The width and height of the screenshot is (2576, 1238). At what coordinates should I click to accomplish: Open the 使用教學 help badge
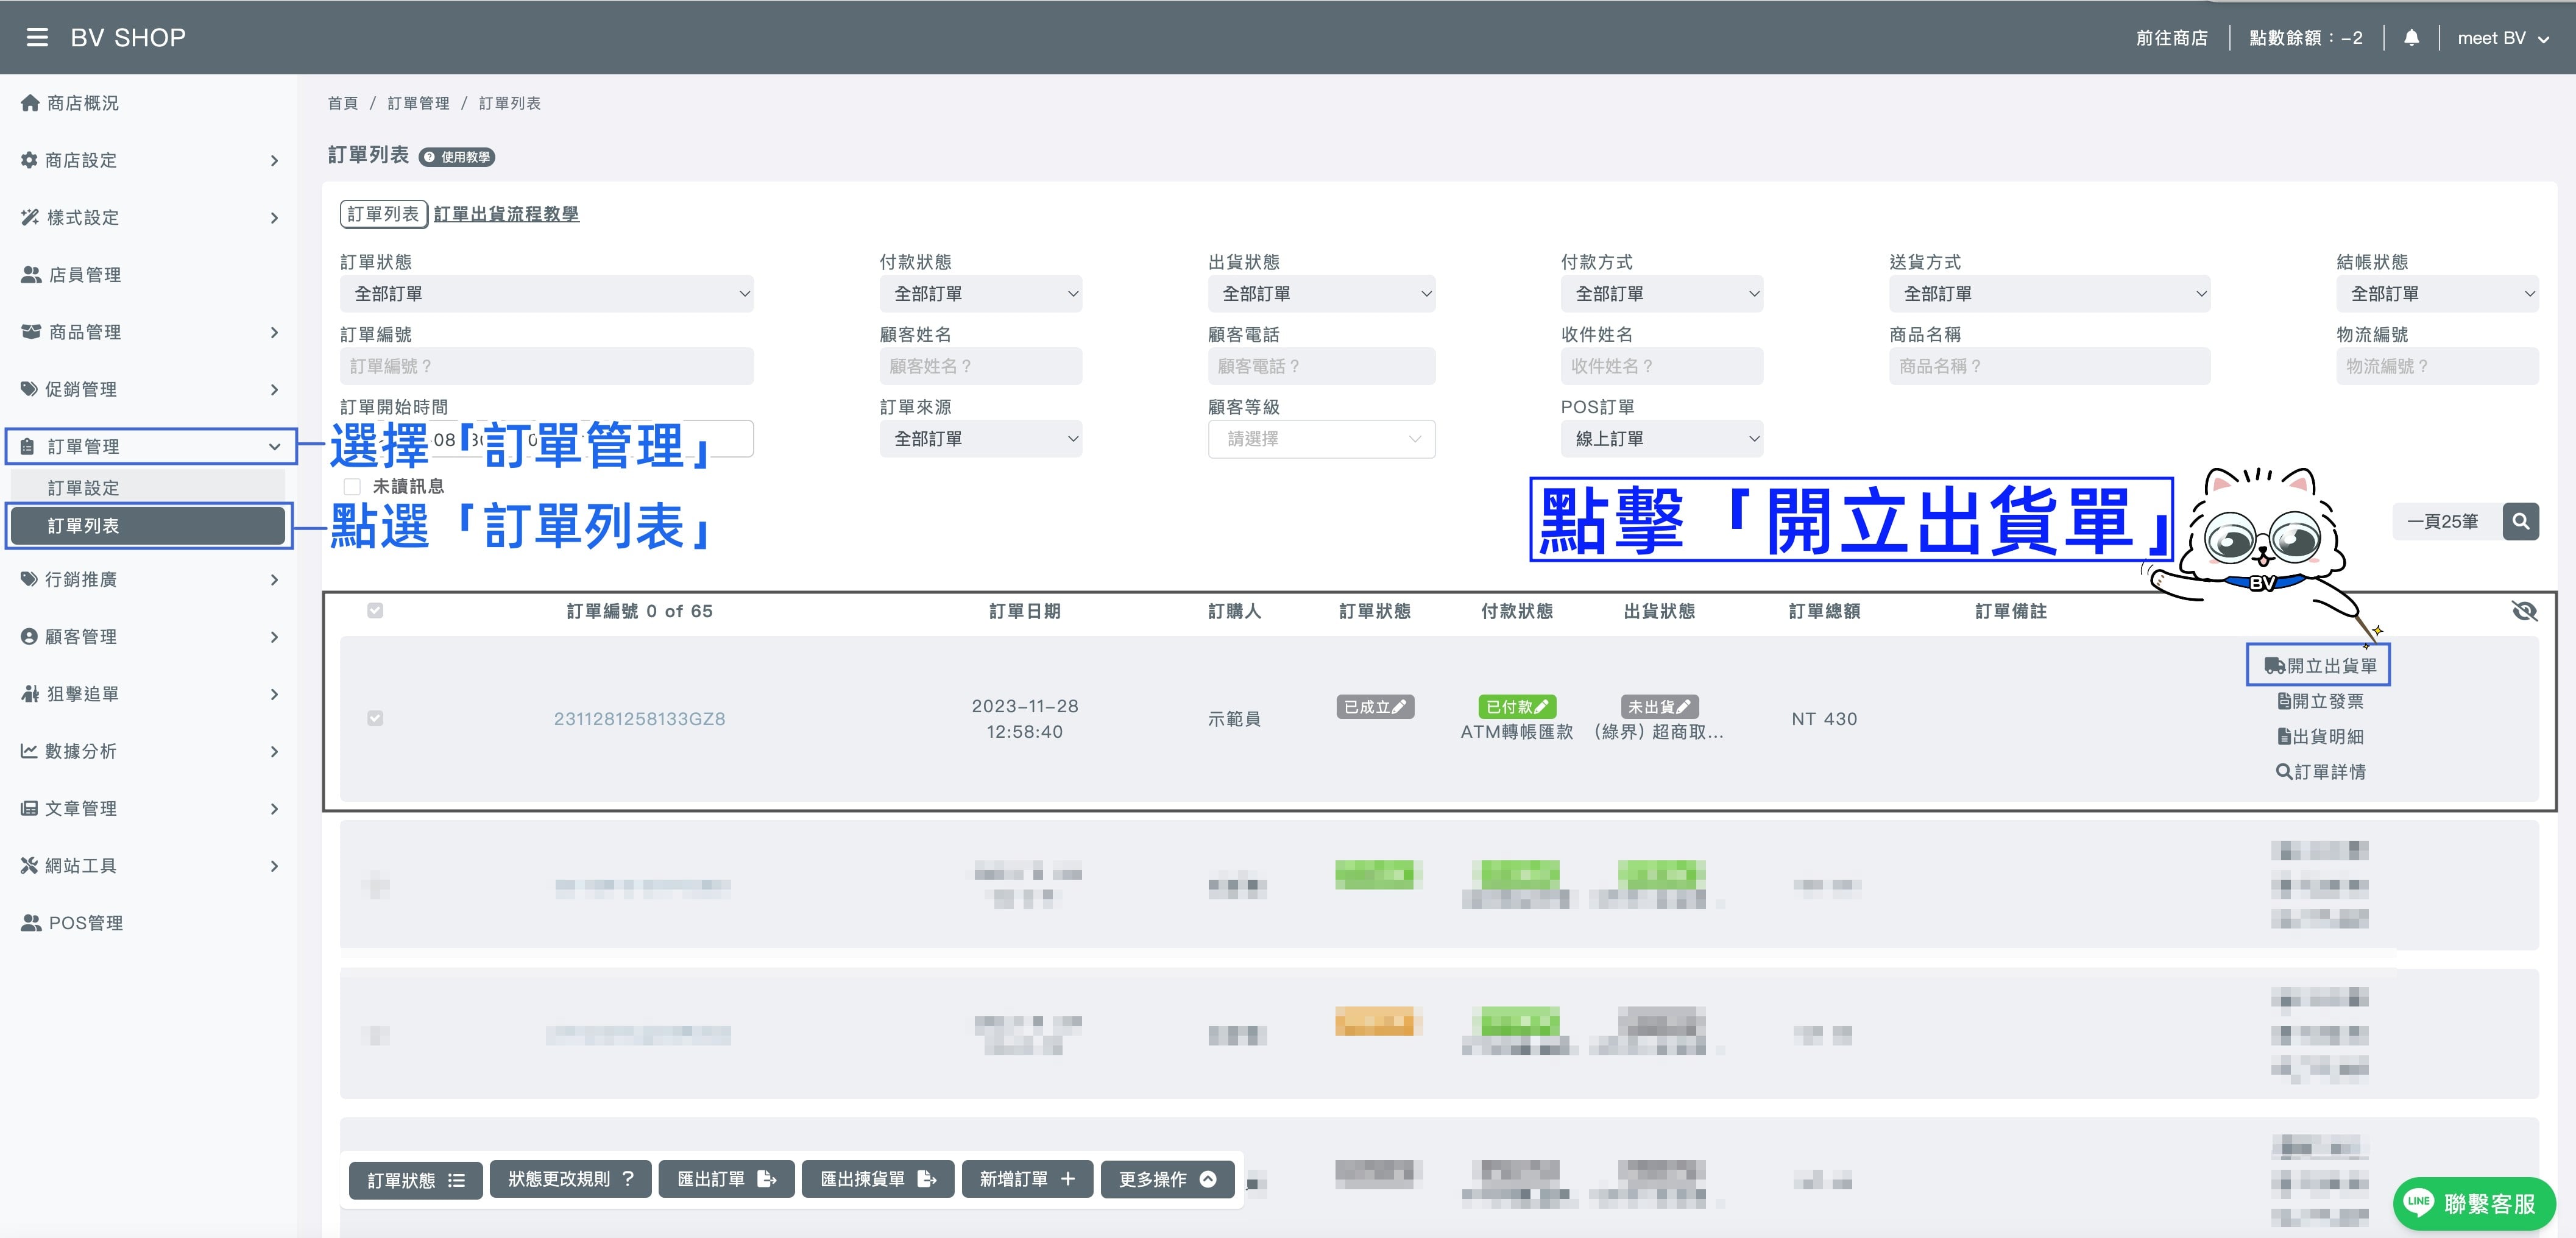pos(457,157)
